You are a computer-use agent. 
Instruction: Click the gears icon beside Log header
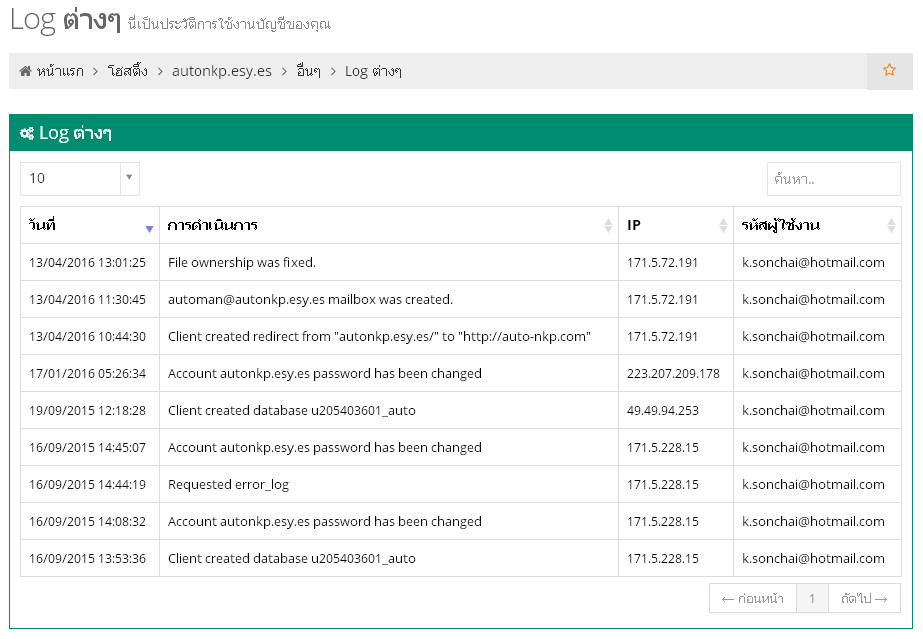pyautogui.click(x=27, y=133)
